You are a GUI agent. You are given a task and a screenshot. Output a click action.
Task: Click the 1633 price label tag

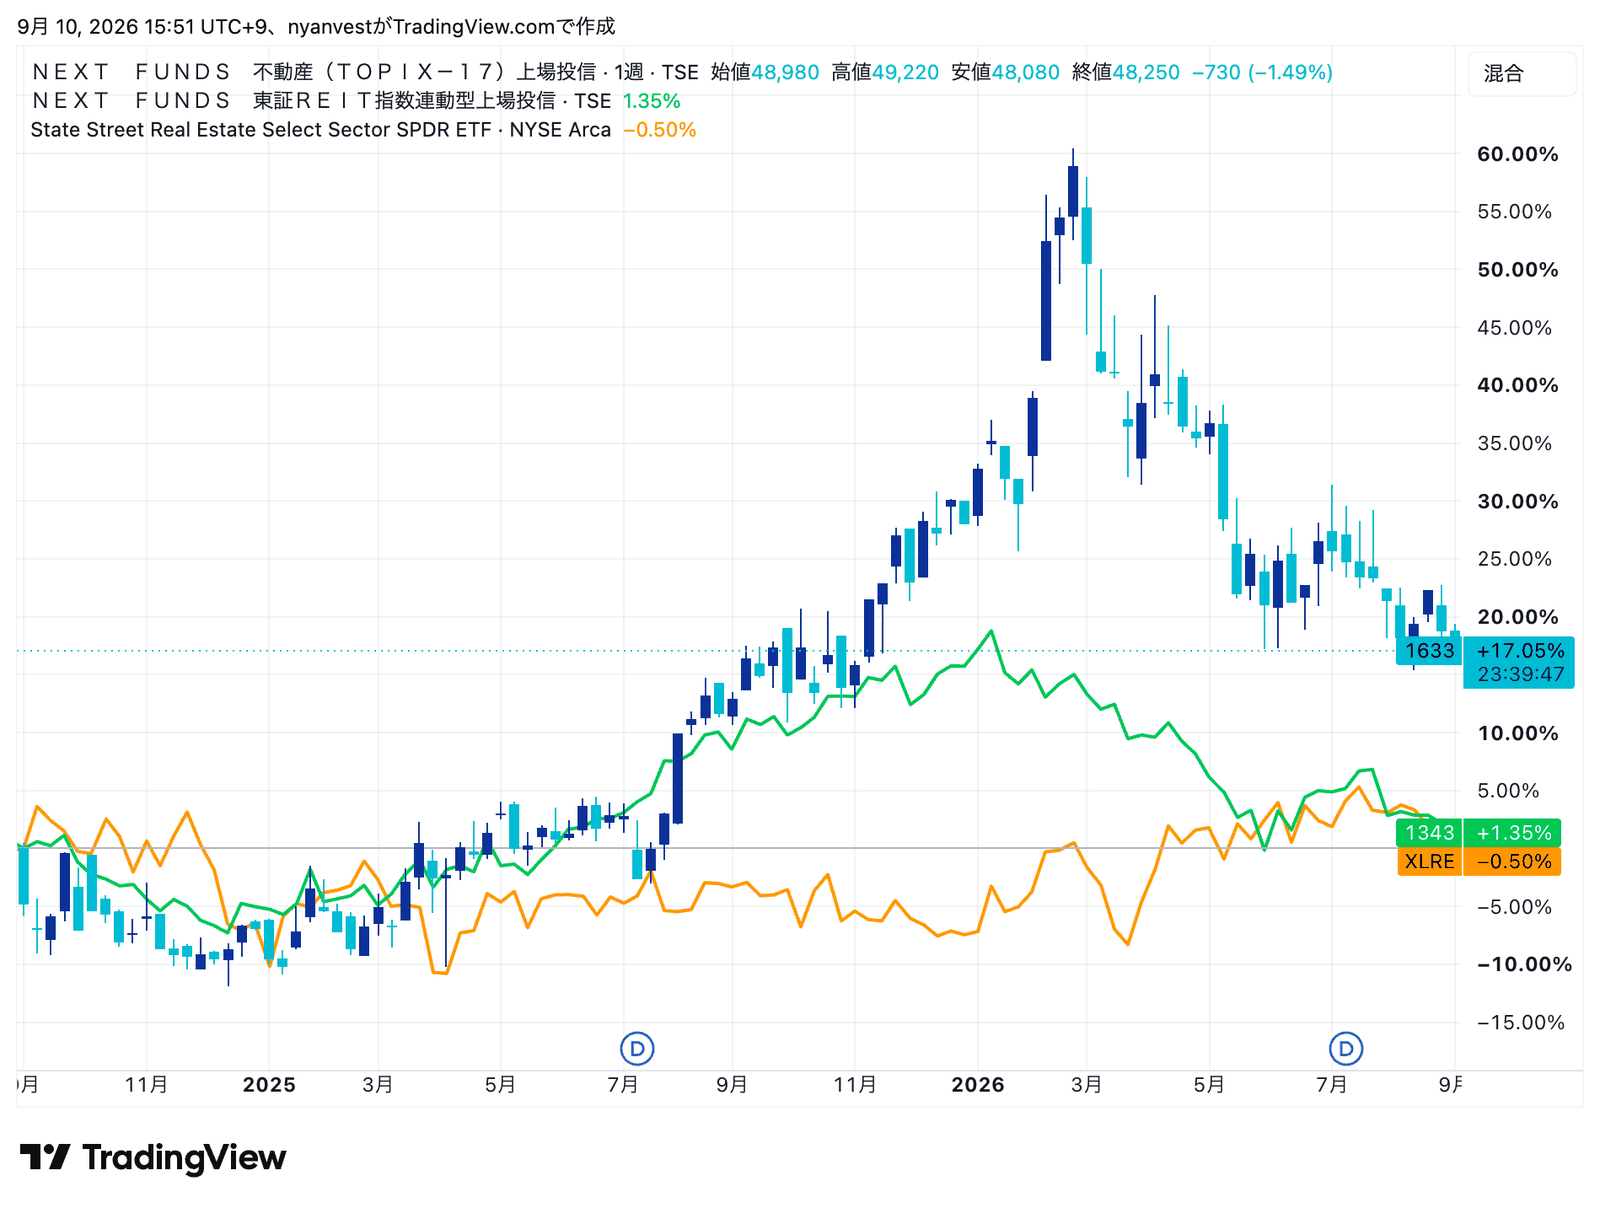(1429, 651)
